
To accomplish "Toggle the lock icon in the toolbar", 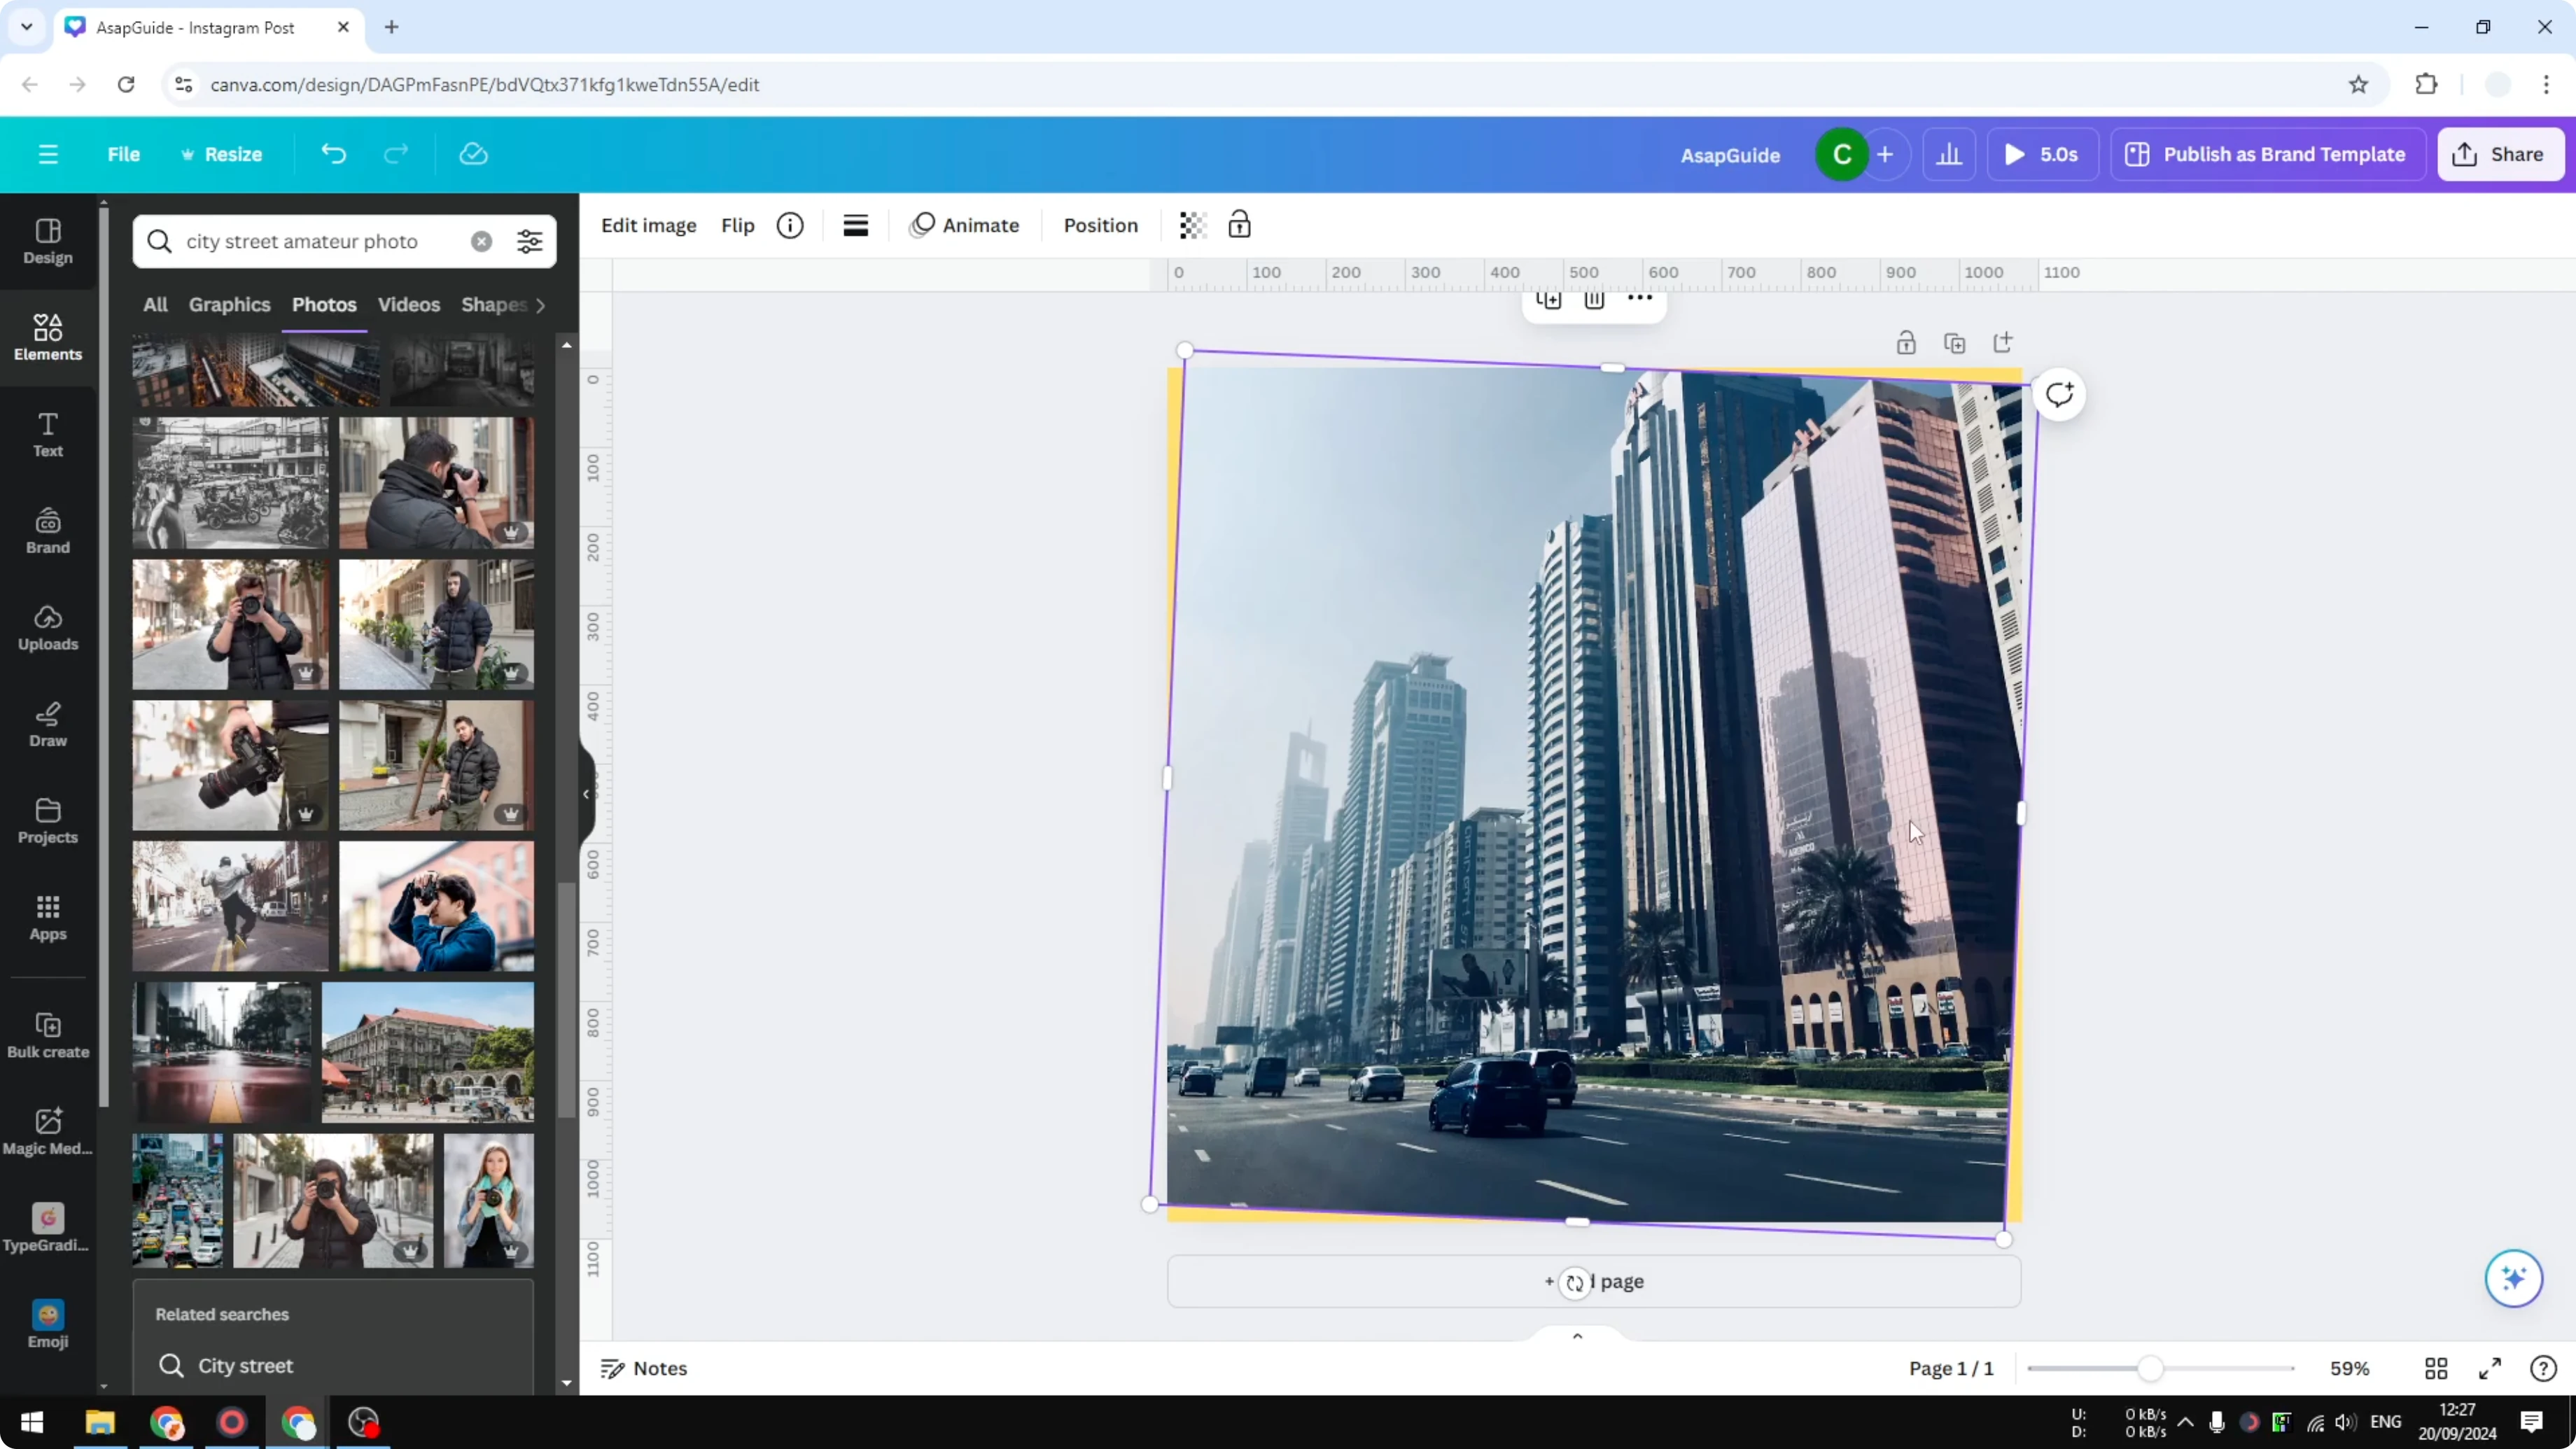I will pos(1240,225).
